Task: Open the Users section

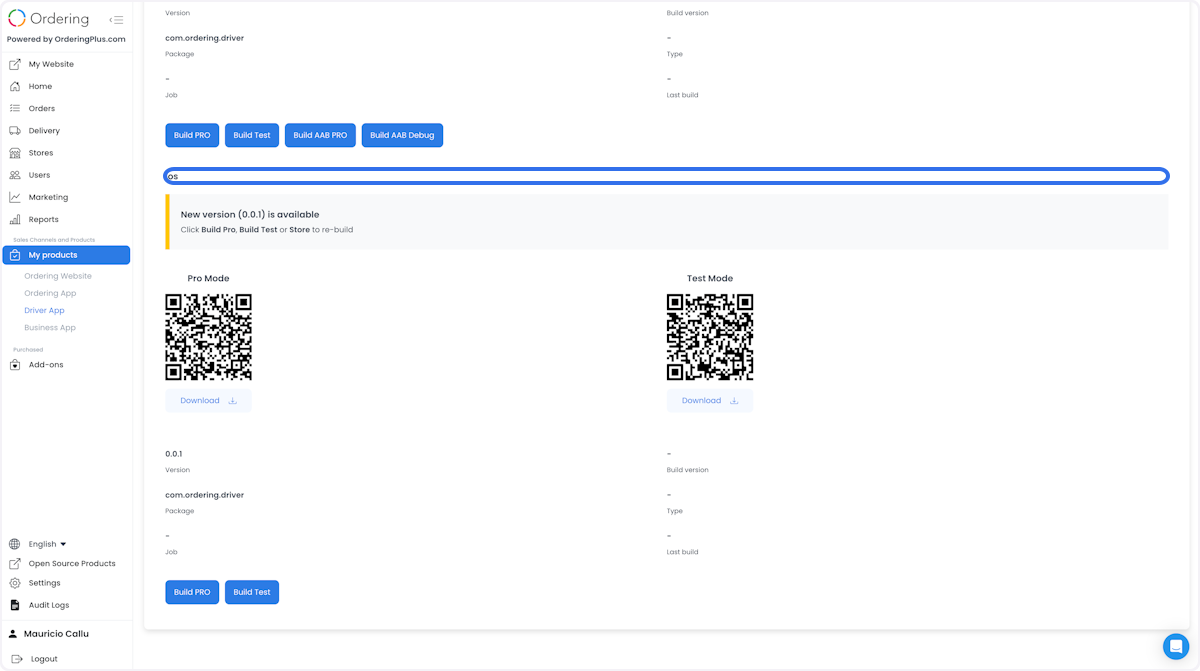Action: point(39,175)
